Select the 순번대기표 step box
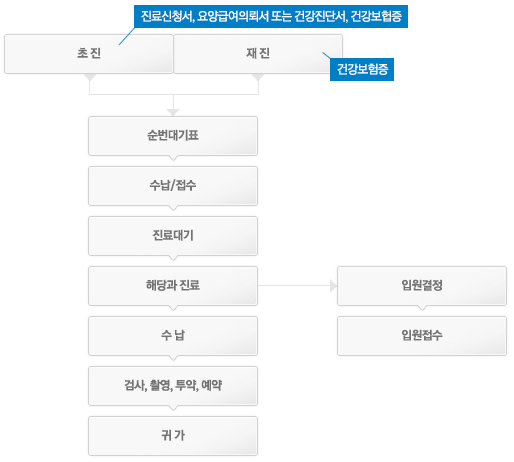514x462 pixels. point(173,136)
